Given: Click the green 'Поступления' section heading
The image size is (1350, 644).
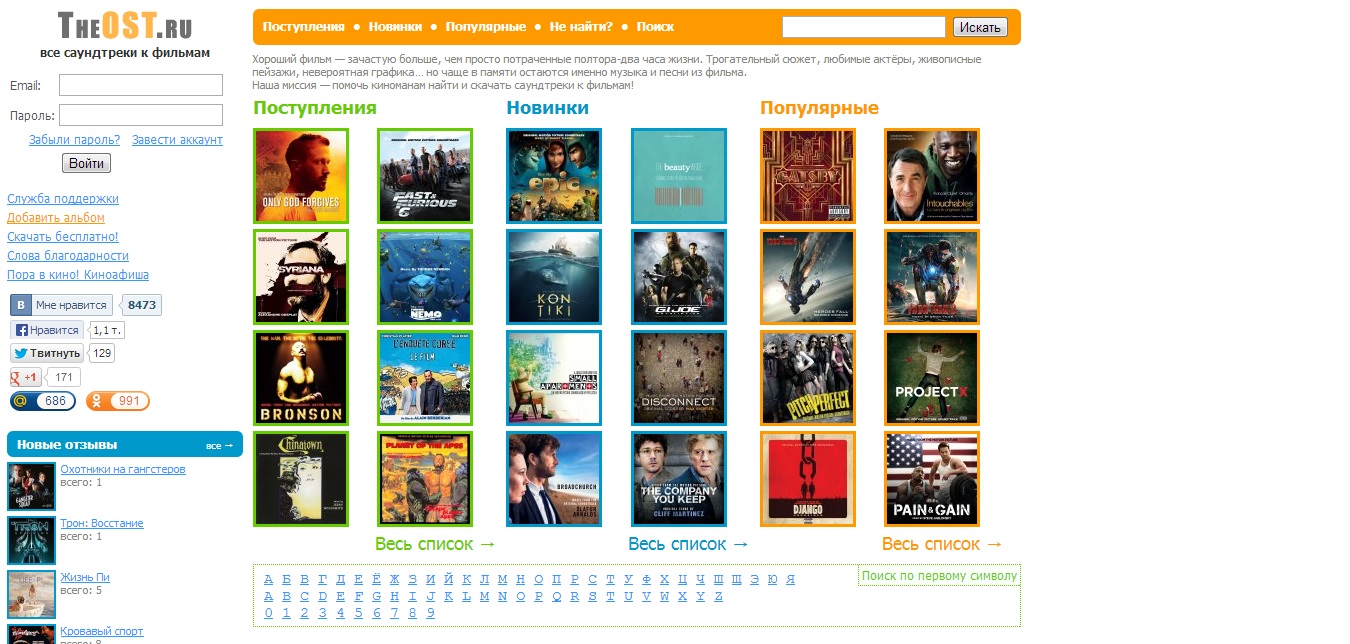Looking at the screenshot, I should (x=315, y=108).
